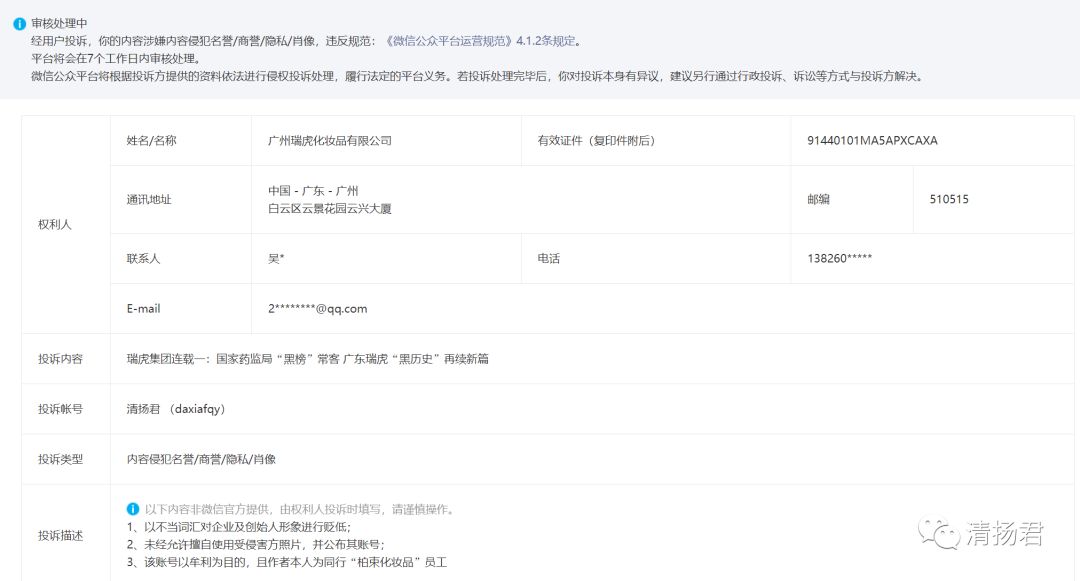Click the info icon in the 投诉描述 row
Viewport: 1080px width, 581px height.
(x=133, y=509)
